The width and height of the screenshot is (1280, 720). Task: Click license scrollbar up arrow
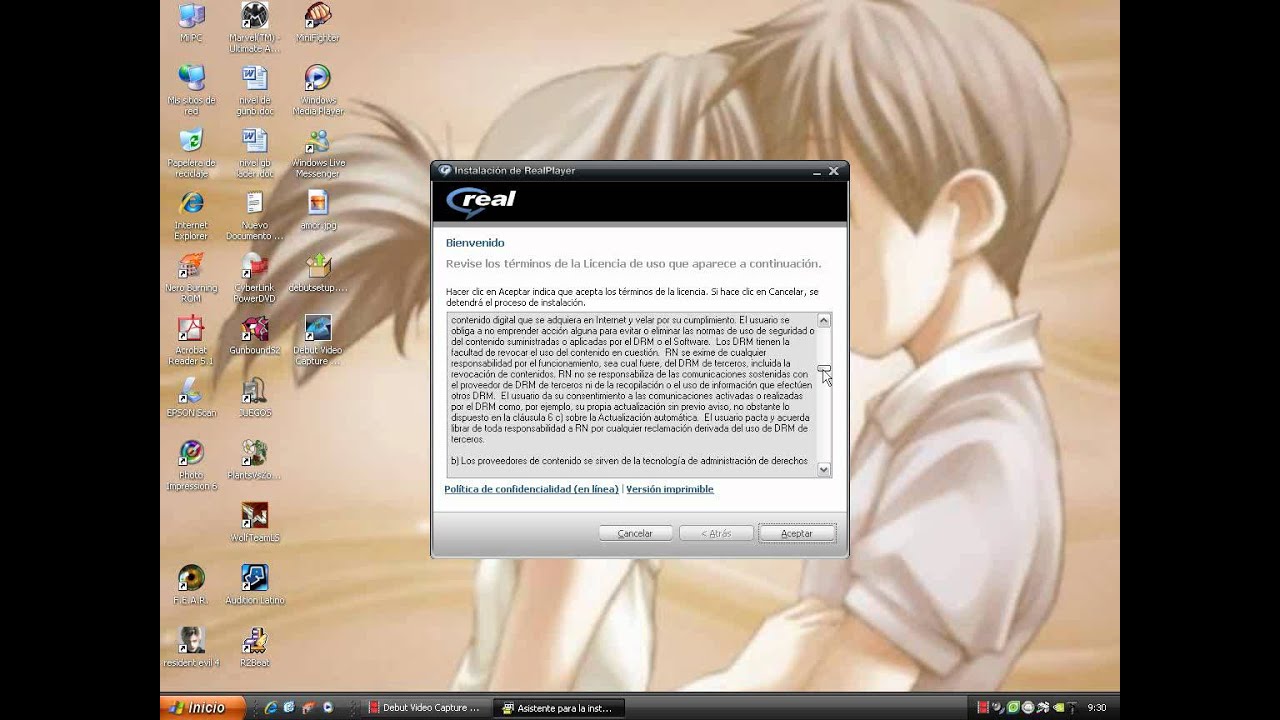pos(824,321)
